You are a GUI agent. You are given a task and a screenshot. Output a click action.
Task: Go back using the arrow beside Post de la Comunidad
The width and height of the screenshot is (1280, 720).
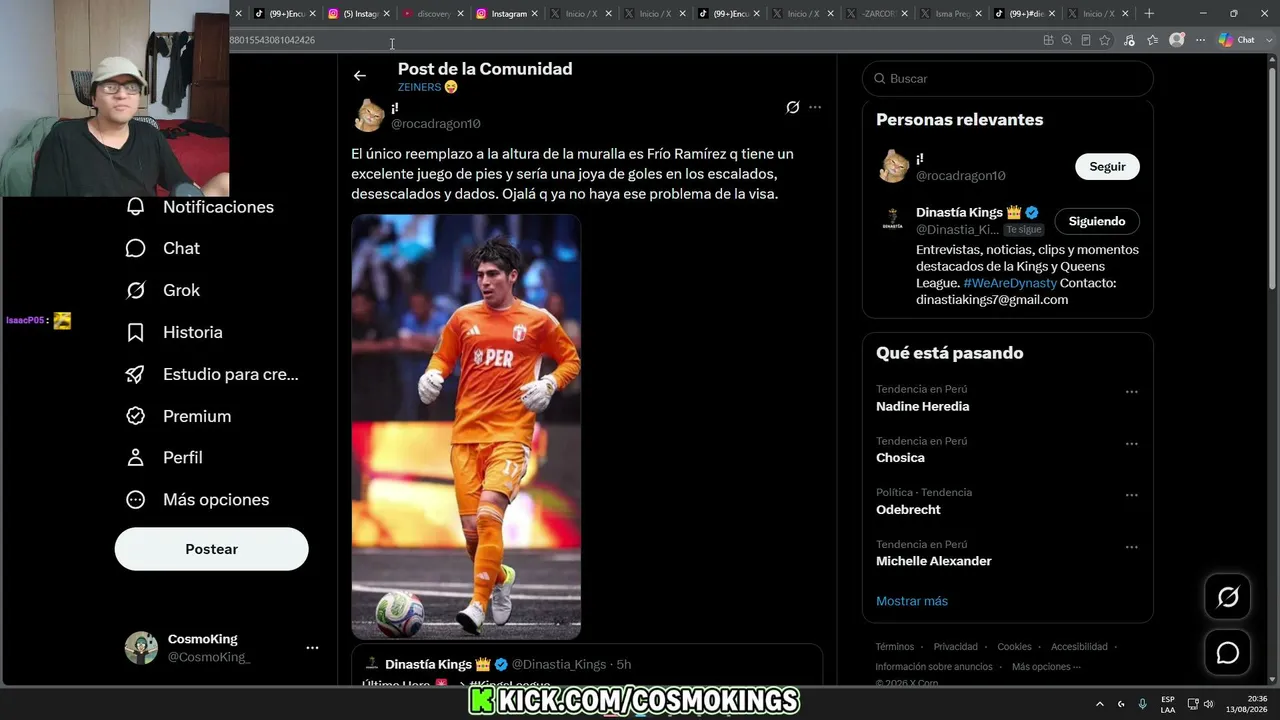point(360,75)
